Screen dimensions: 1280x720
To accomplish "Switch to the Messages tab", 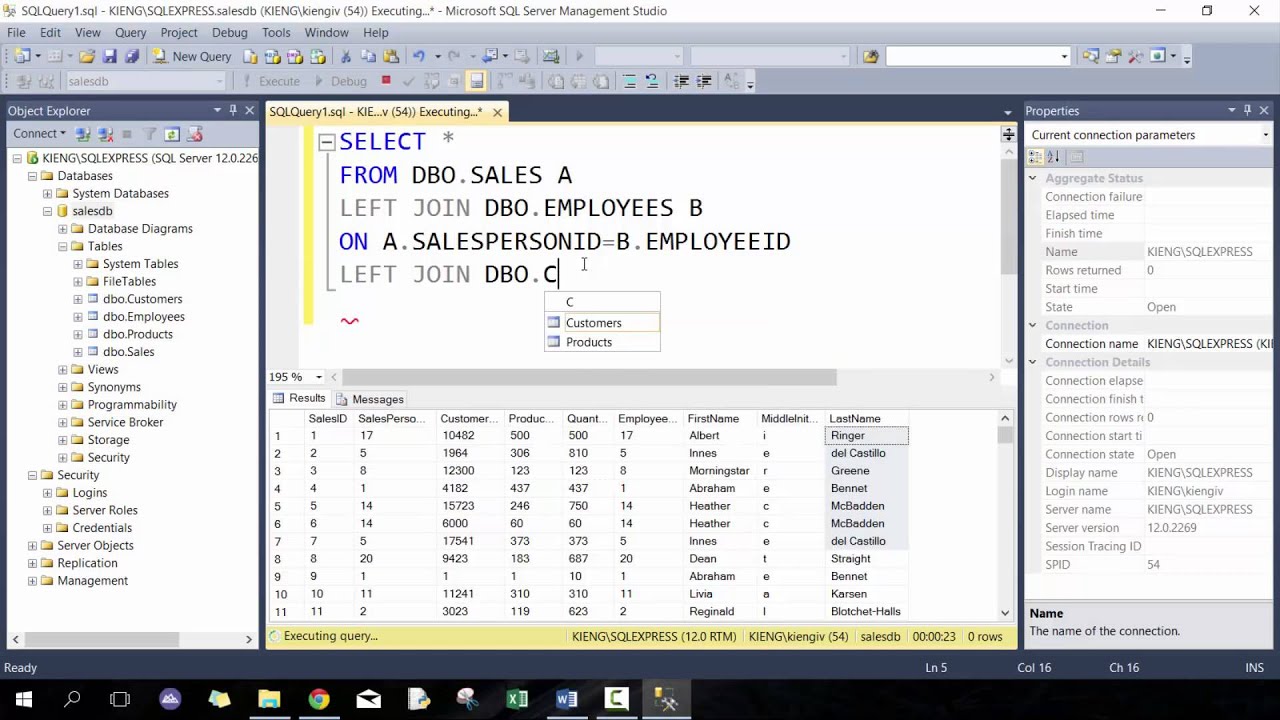I will pos(369,399).
